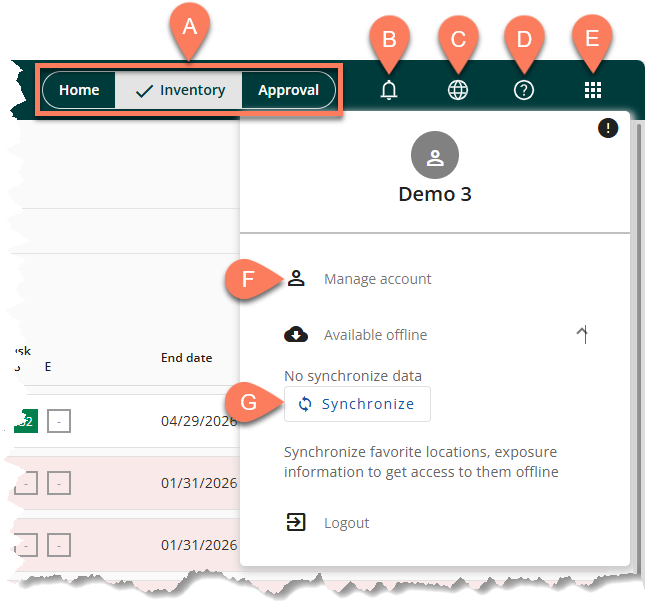The height and width of the screenshot is (601, 645).
Task: Collapse the Available offline section chevron
Action: click(582, 335)
